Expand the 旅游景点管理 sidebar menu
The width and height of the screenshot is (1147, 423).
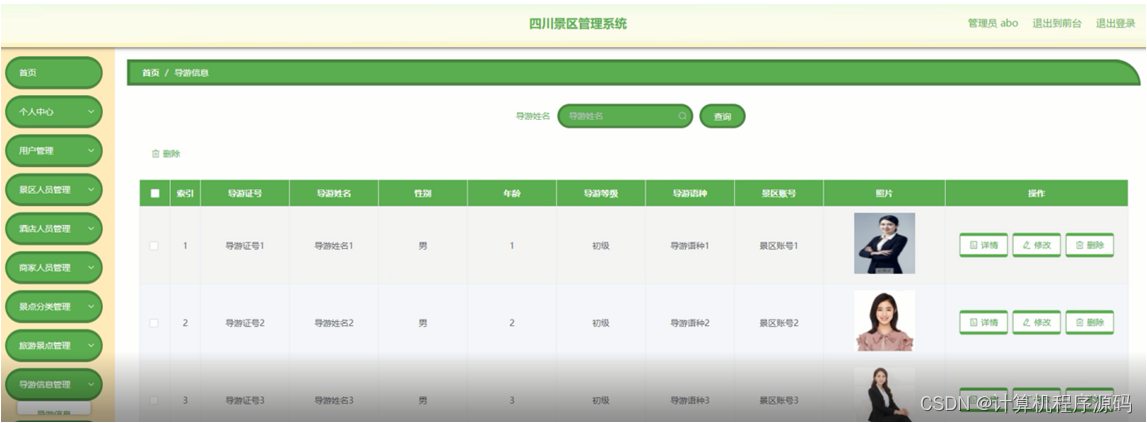click(x=53, y=345)
